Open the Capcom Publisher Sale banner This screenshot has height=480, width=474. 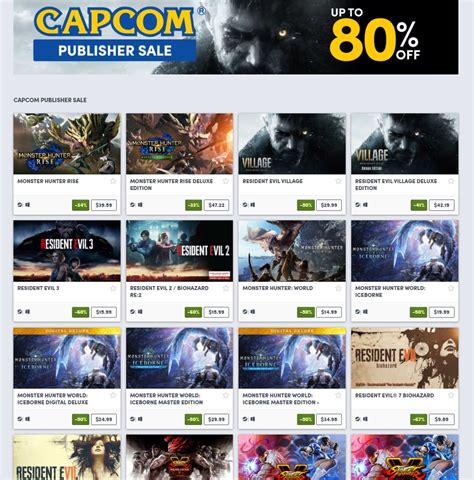[x=236, y=37]
